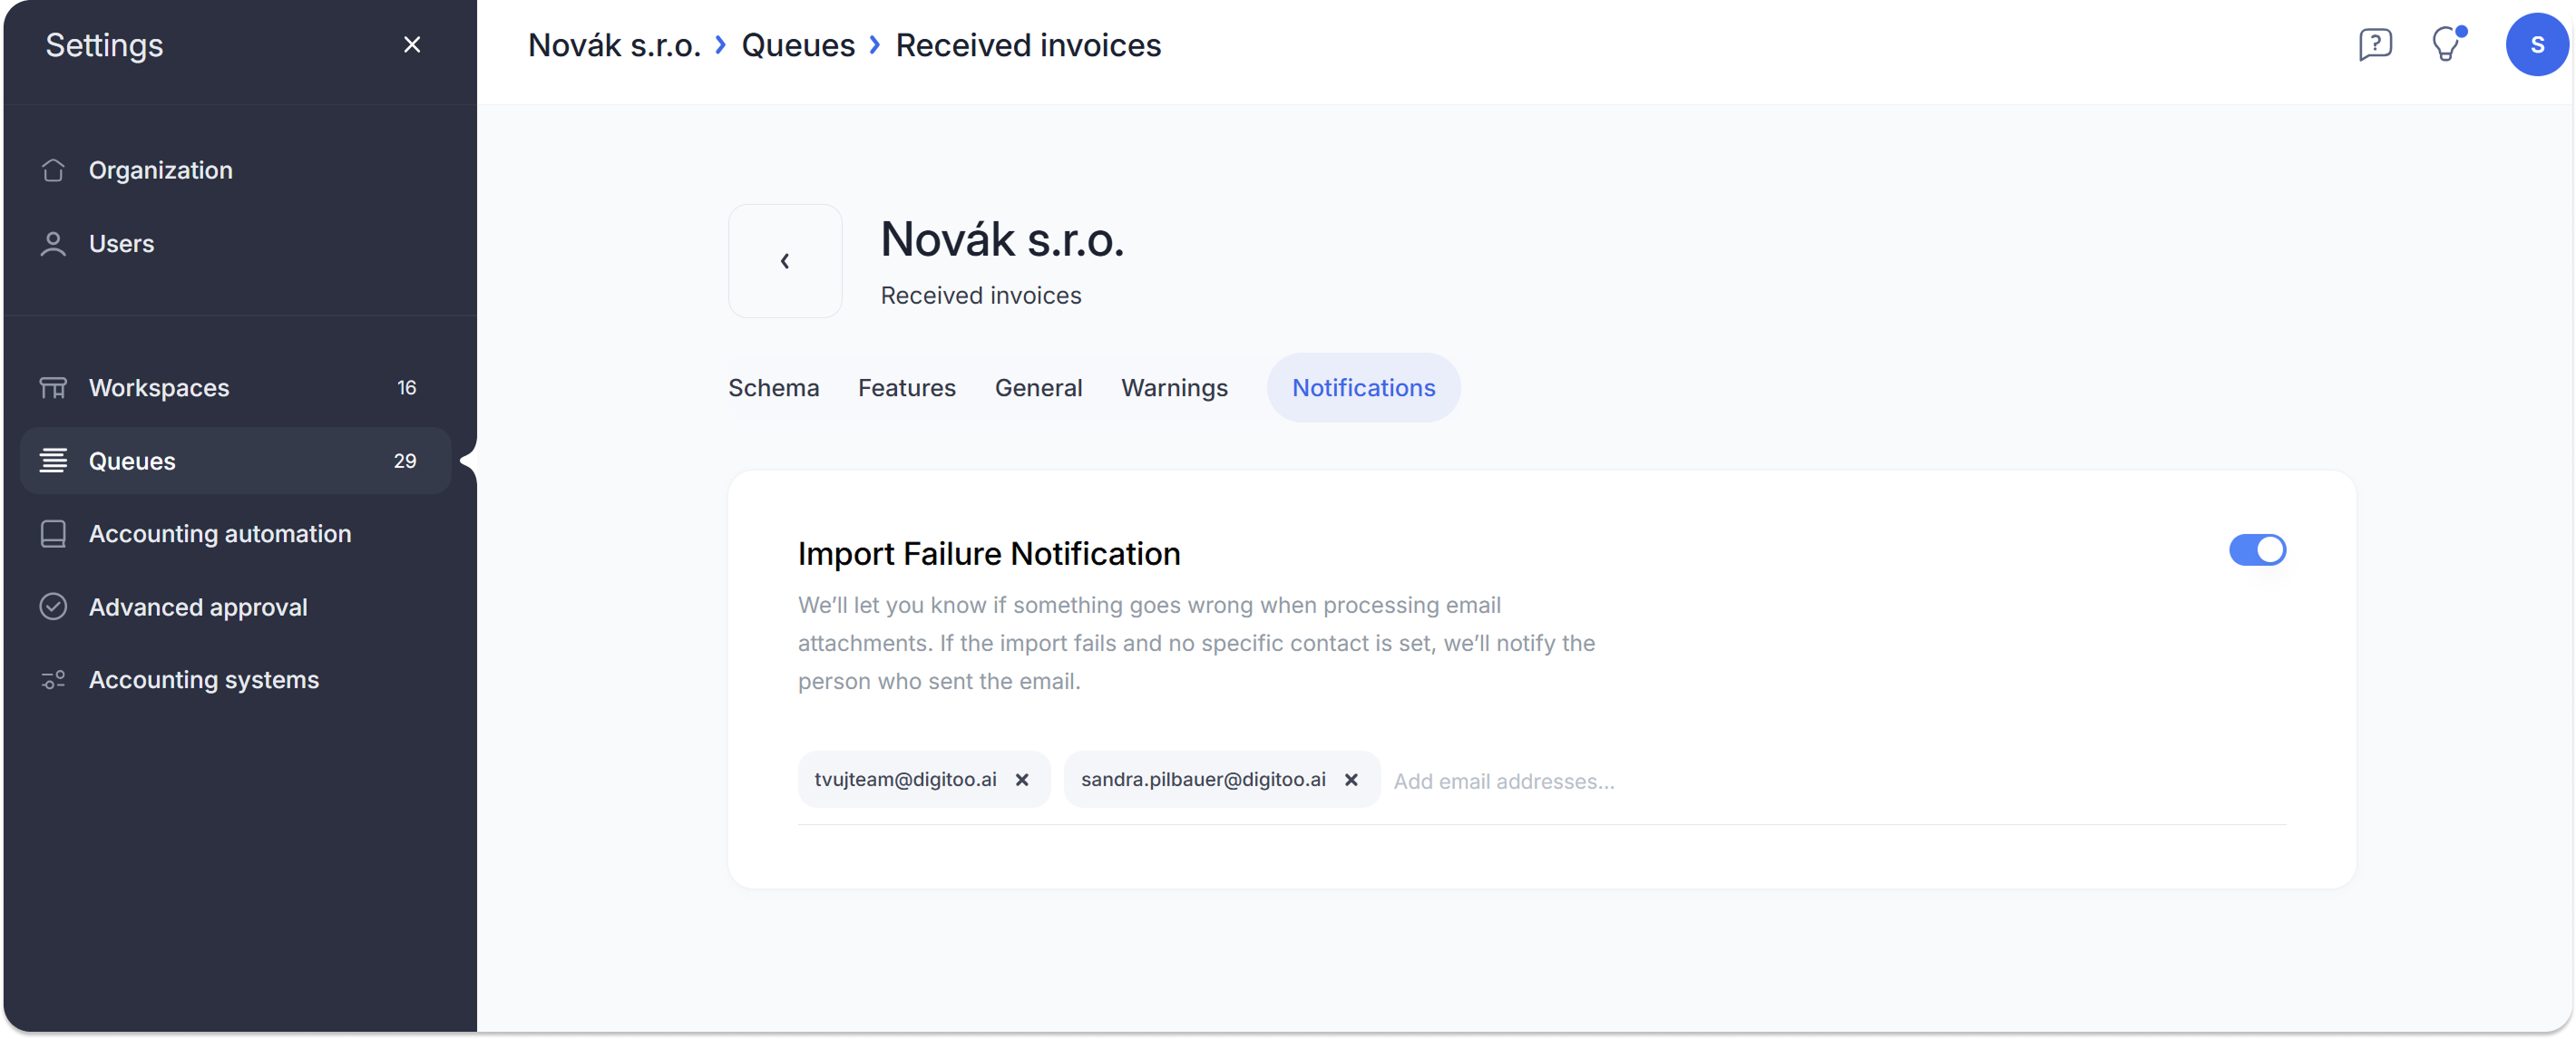Image resolution: width=2576 pixels, height=1039 pixels.
Task: Select the Queues sidebar icon
Action: click(x=54, y=461)
